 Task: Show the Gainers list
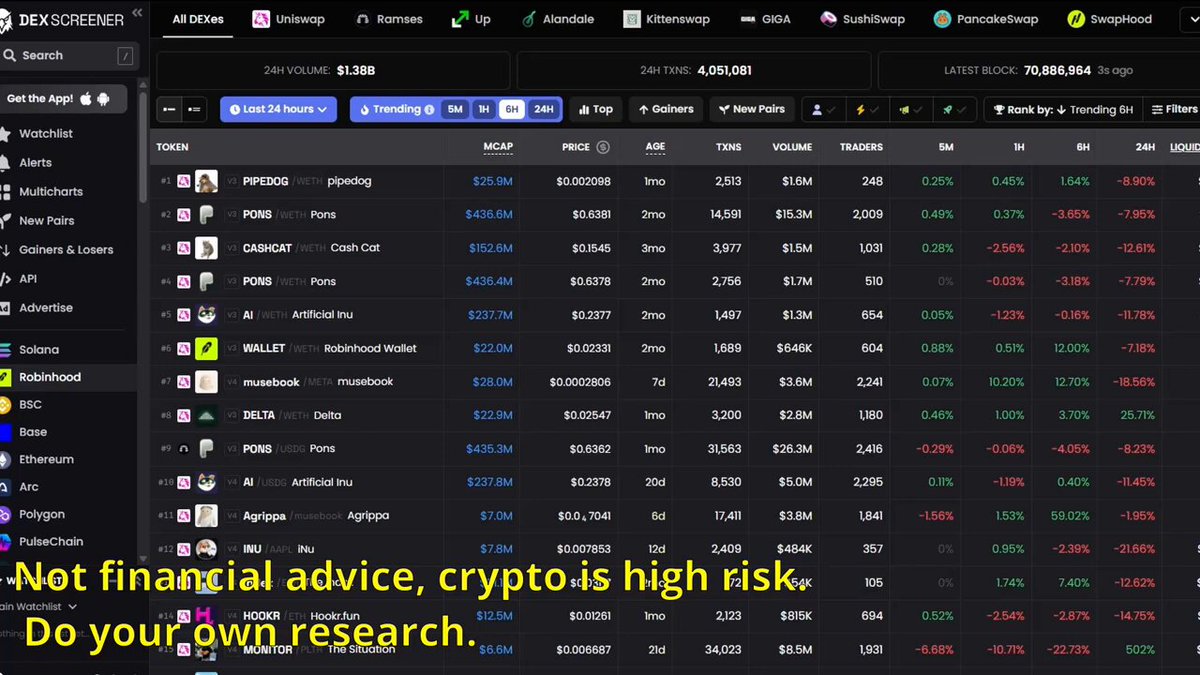pos(666,109)
